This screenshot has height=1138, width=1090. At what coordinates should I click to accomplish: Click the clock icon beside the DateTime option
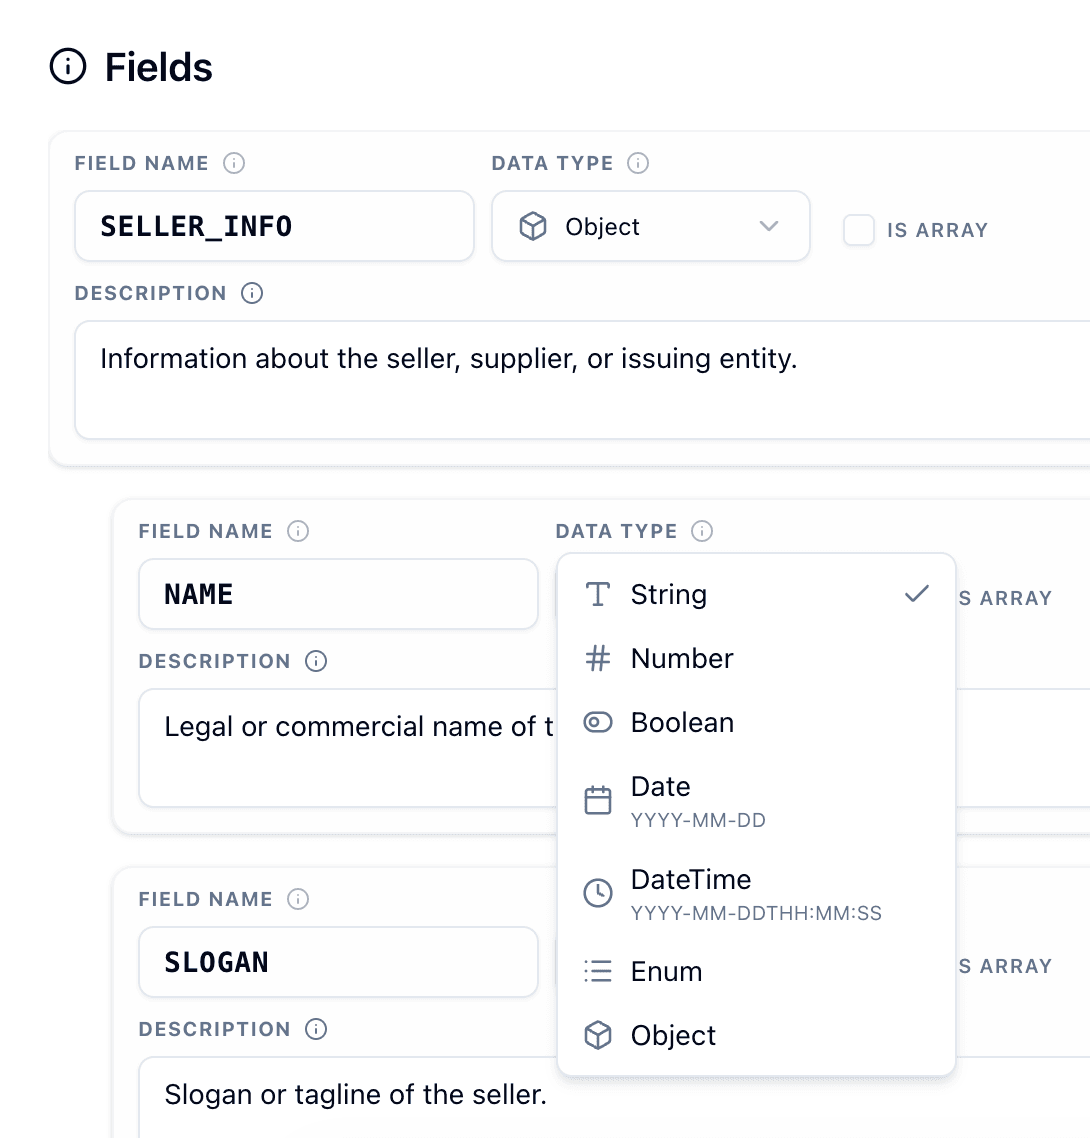click(x=596, y=892)
